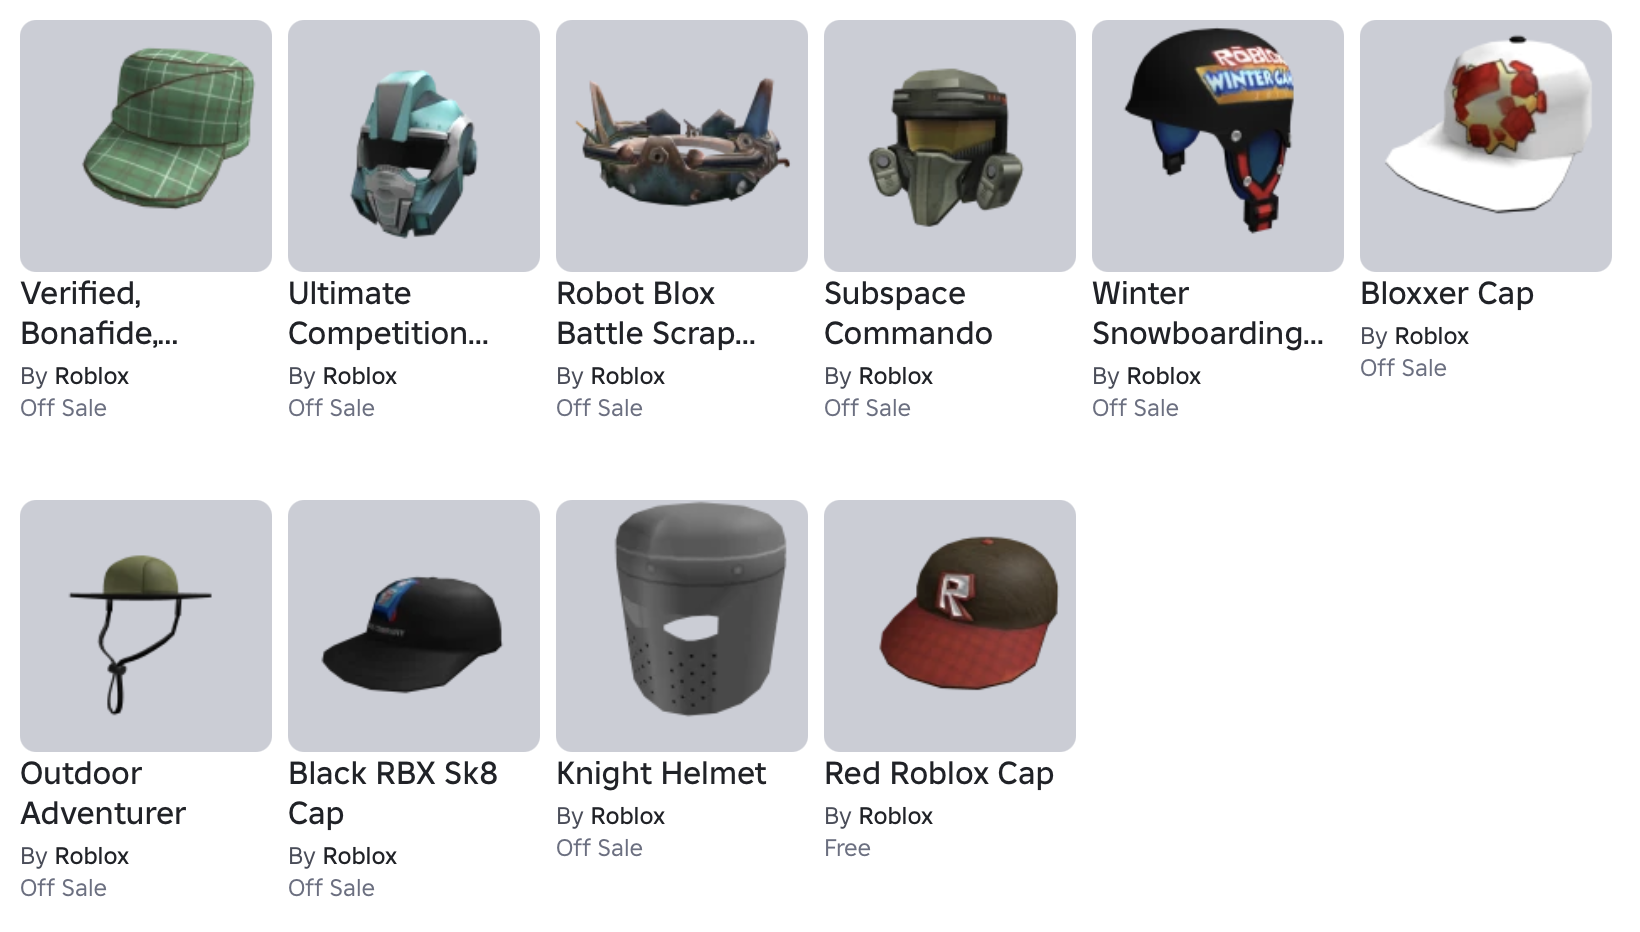Select the Black RBX Sk8 Cap image

tap(414, 626)
